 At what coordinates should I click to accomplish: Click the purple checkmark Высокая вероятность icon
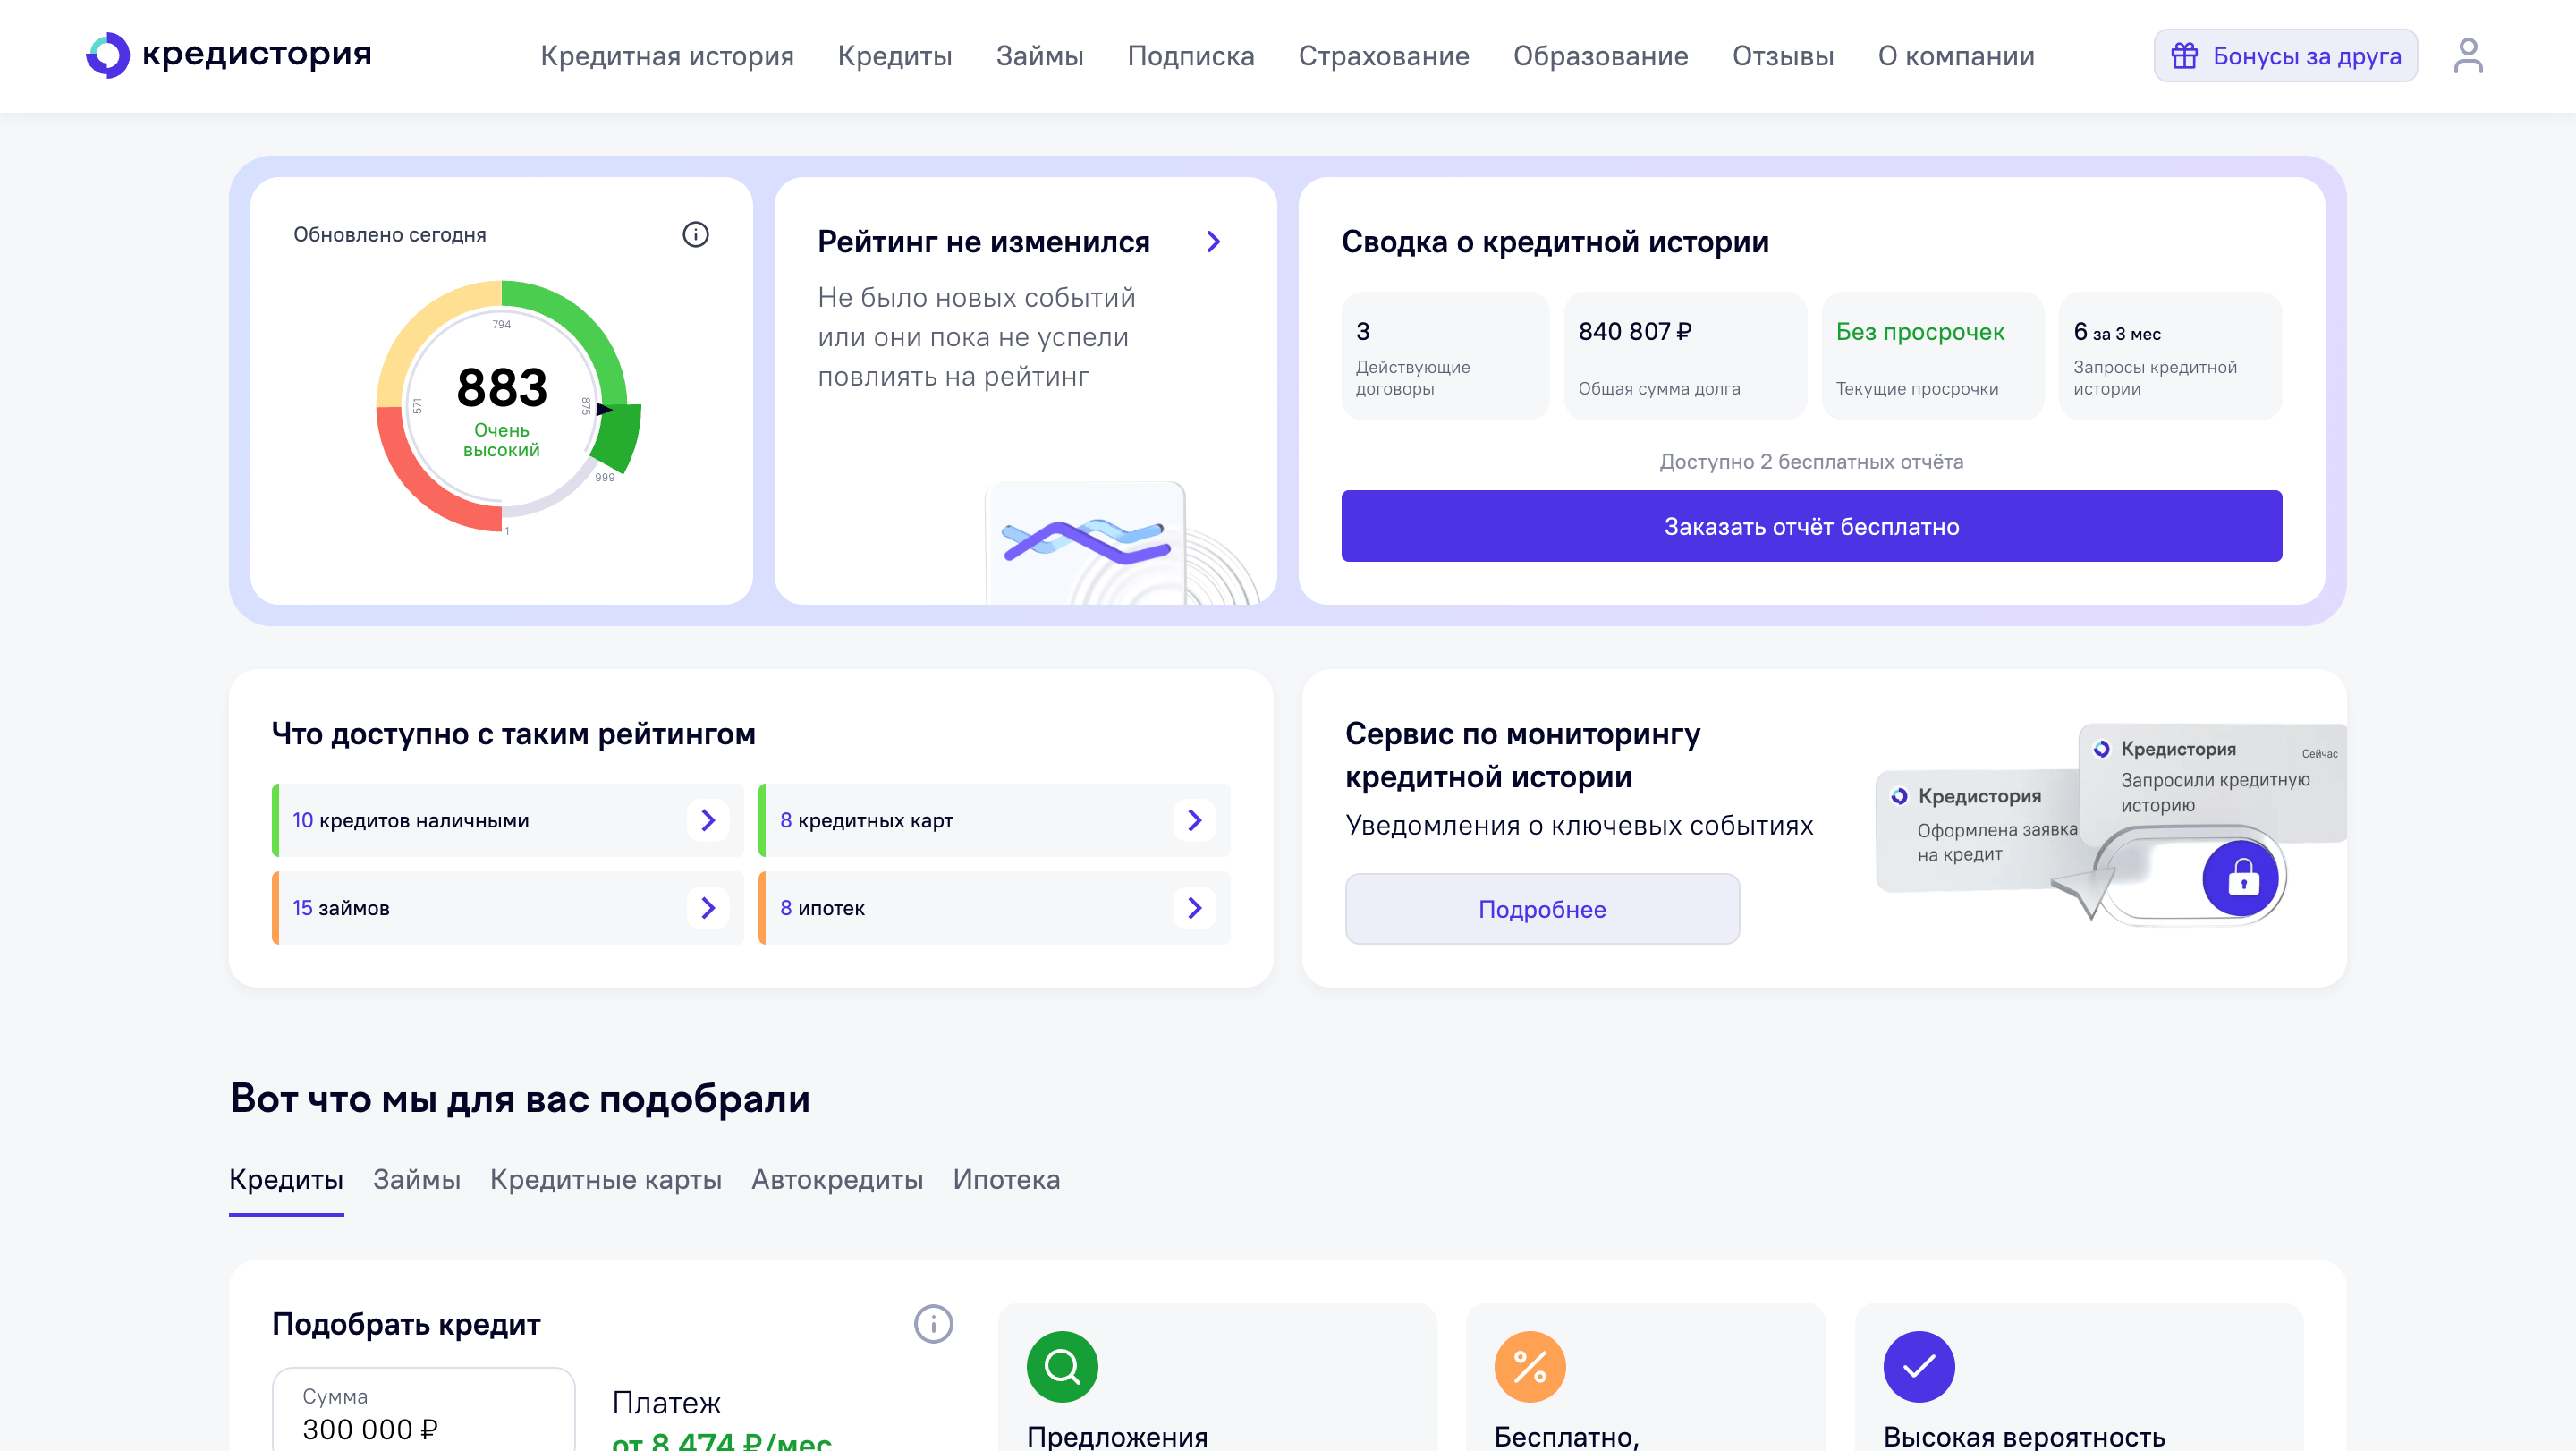click(x=1919, y=1366)
